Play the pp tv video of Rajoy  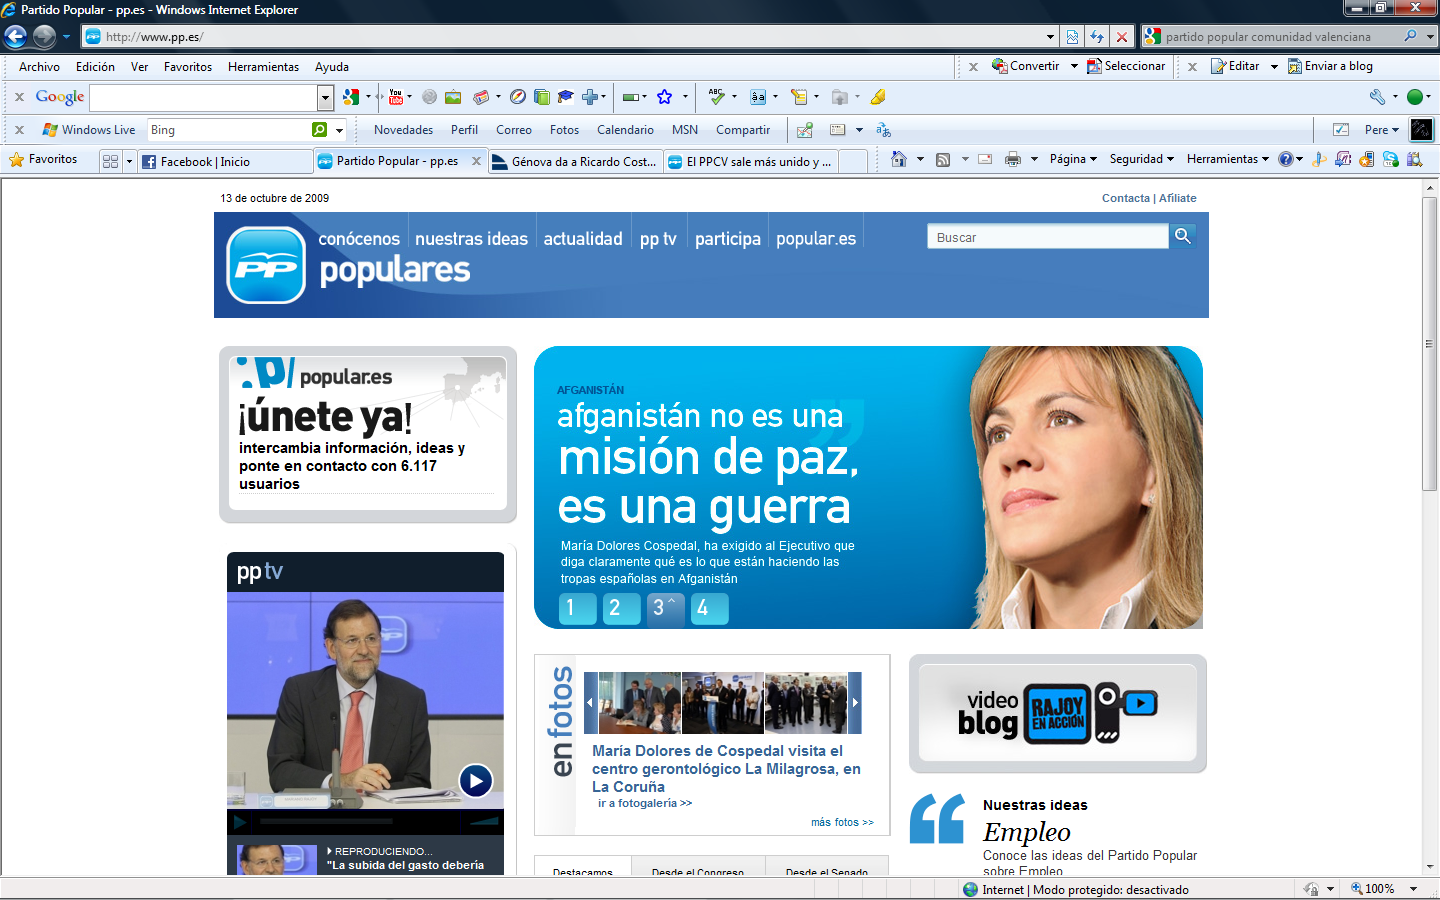click(x=475, y=780)
